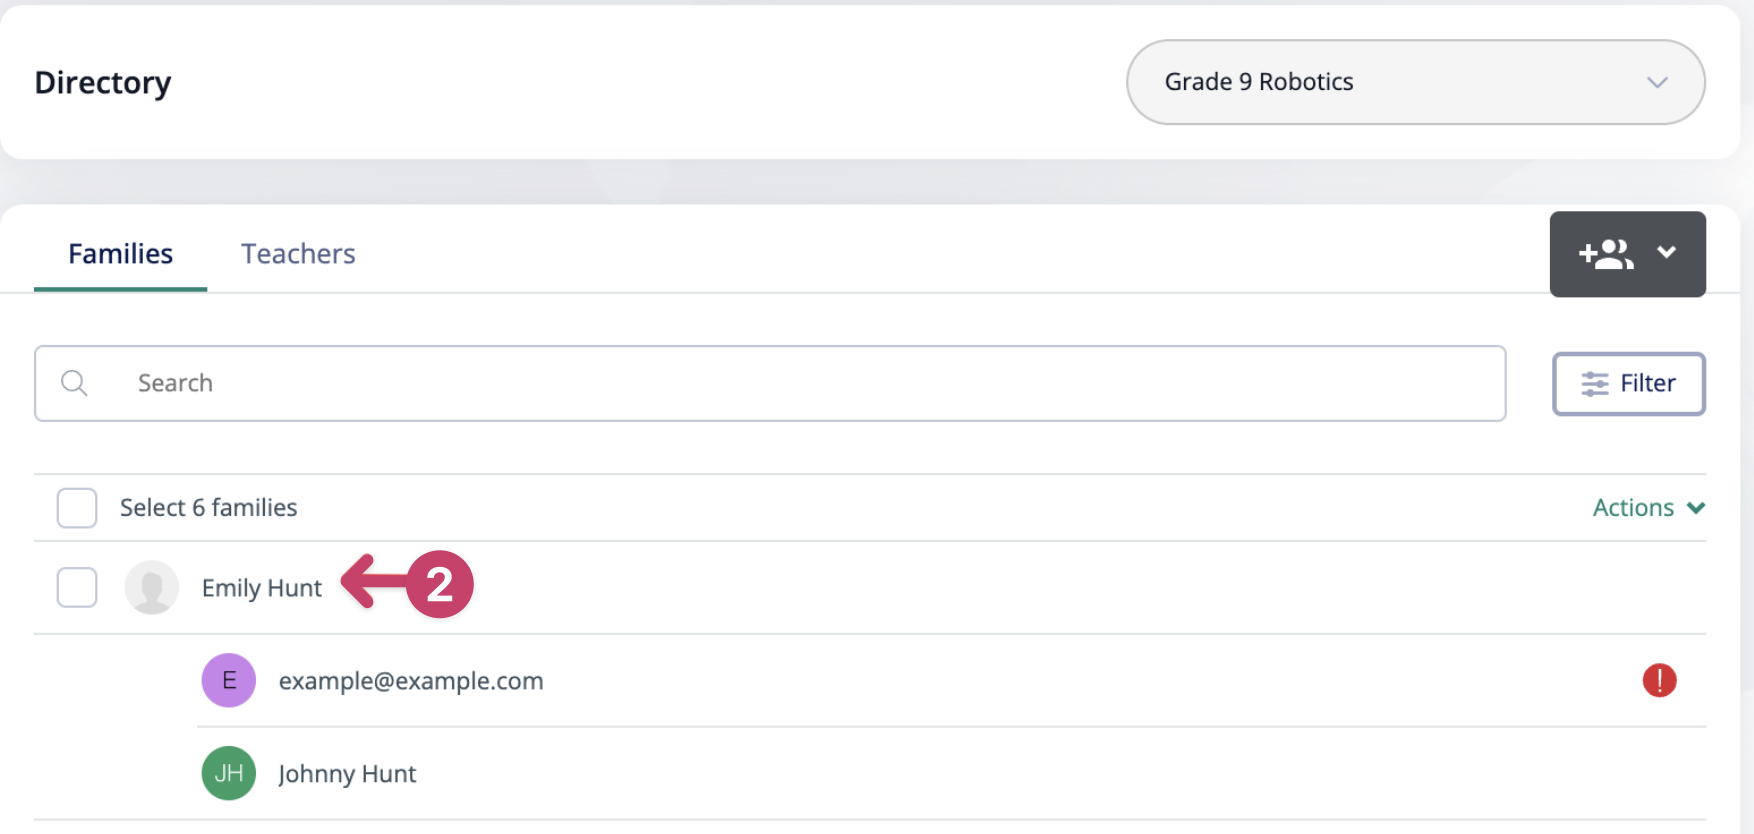This screenshot has height=834, width=1754.
Task: Tick the checkbox beside Emily Hunt
Action: click(x=77, y=587)
